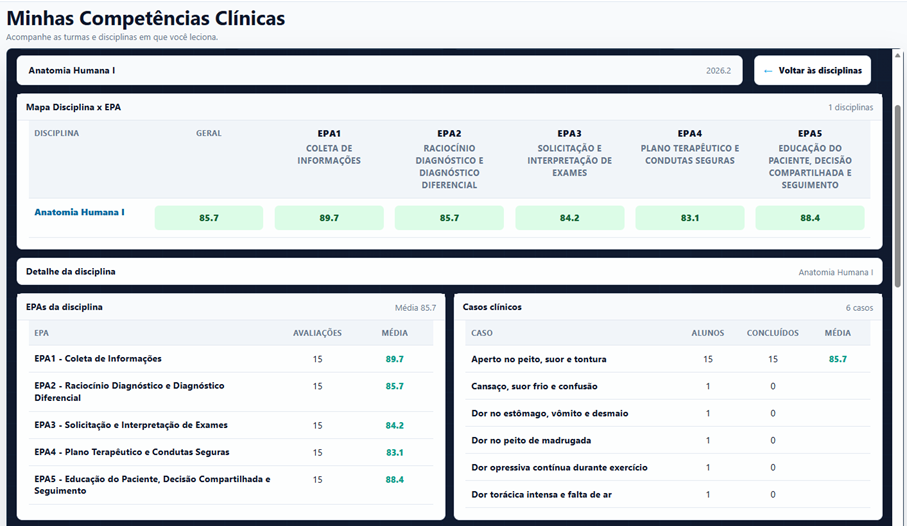Click the ALUNOS column header
Screen dimensions: 907x529
coord(707,333)
